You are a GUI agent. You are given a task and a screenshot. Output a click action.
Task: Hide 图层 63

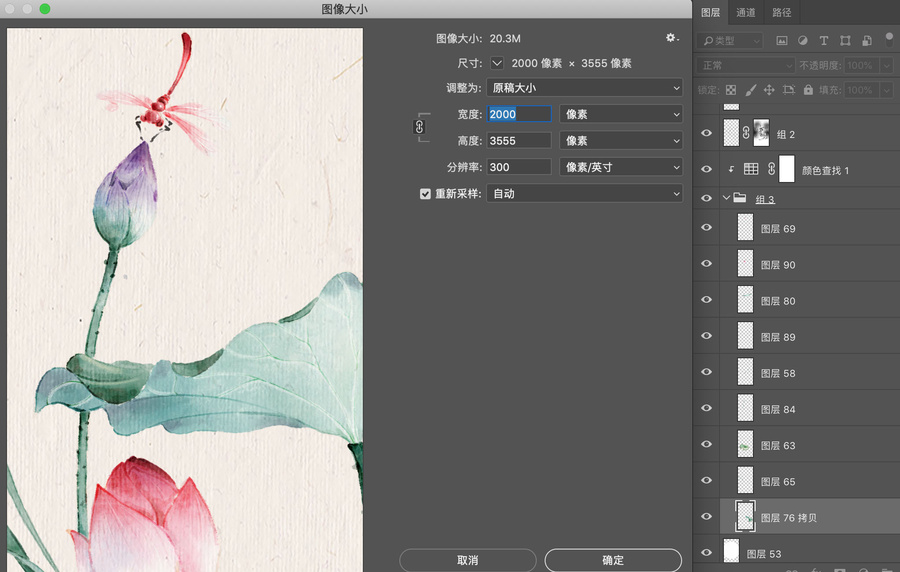point(707,445)
